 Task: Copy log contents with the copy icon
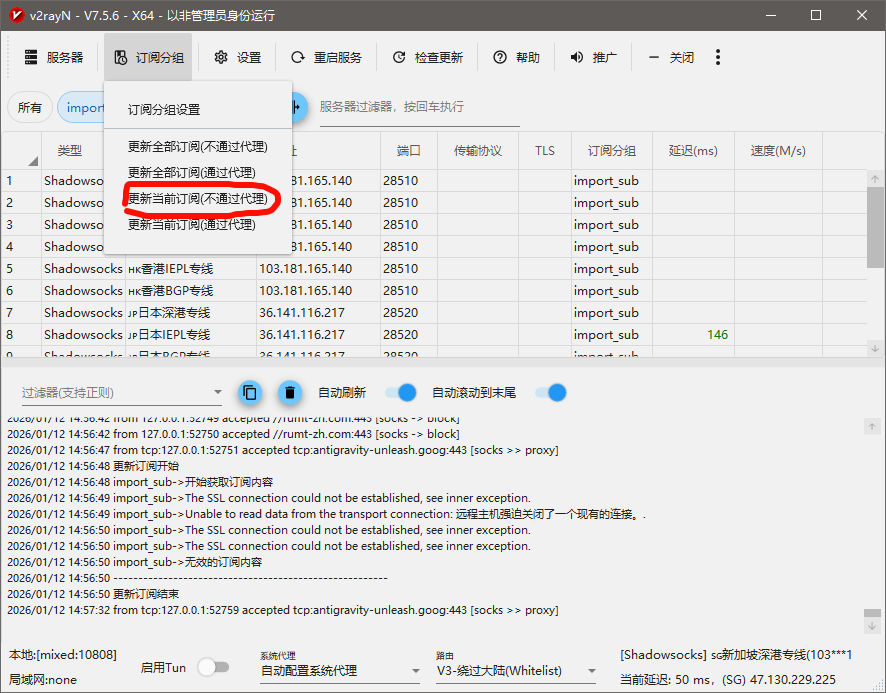pyautogui.click(x=250, y=393)
